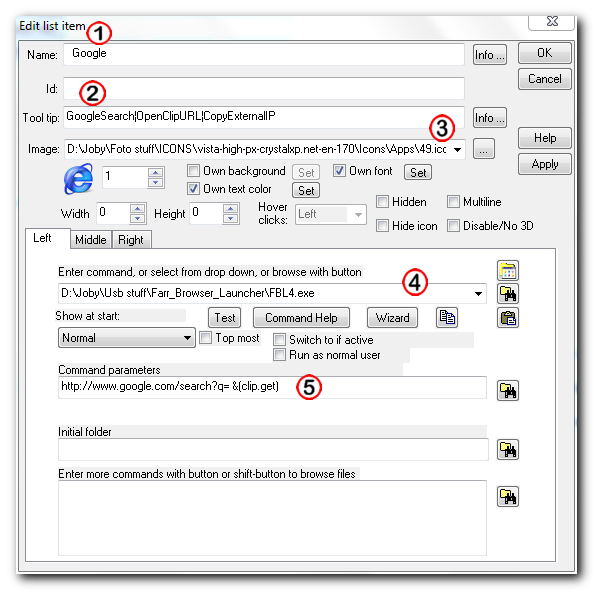The image size is (594, 591).
Task: Click Set button for Own font
Action: click(x=418, y=172)
